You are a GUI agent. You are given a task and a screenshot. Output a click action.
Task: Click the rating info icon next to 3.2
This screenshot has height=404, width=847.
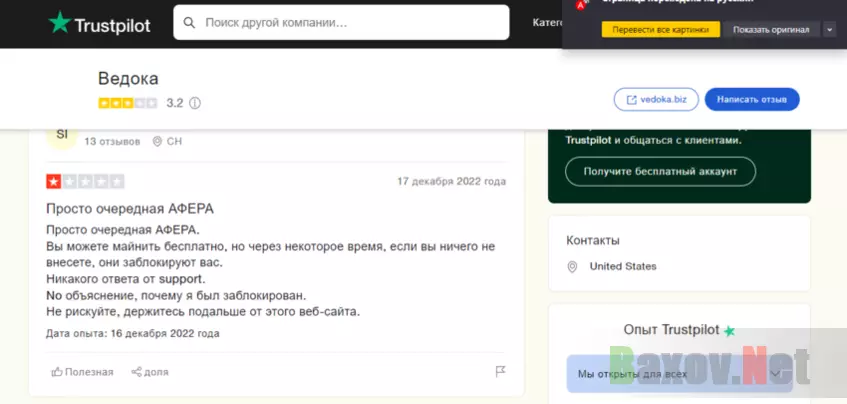coord(195,103)
